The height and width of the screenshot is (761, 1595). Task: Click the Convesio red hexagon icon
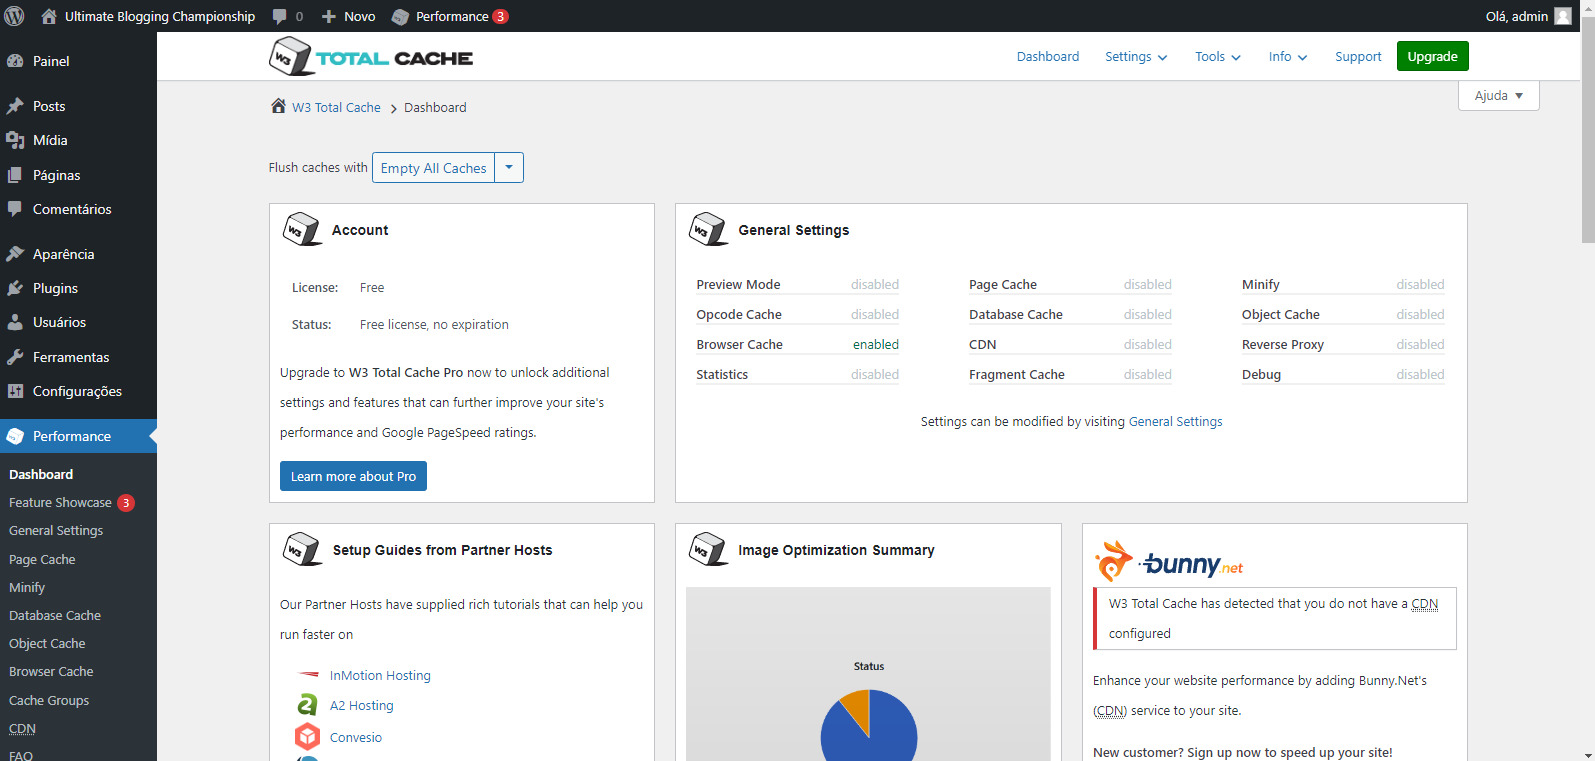[307, 737]
